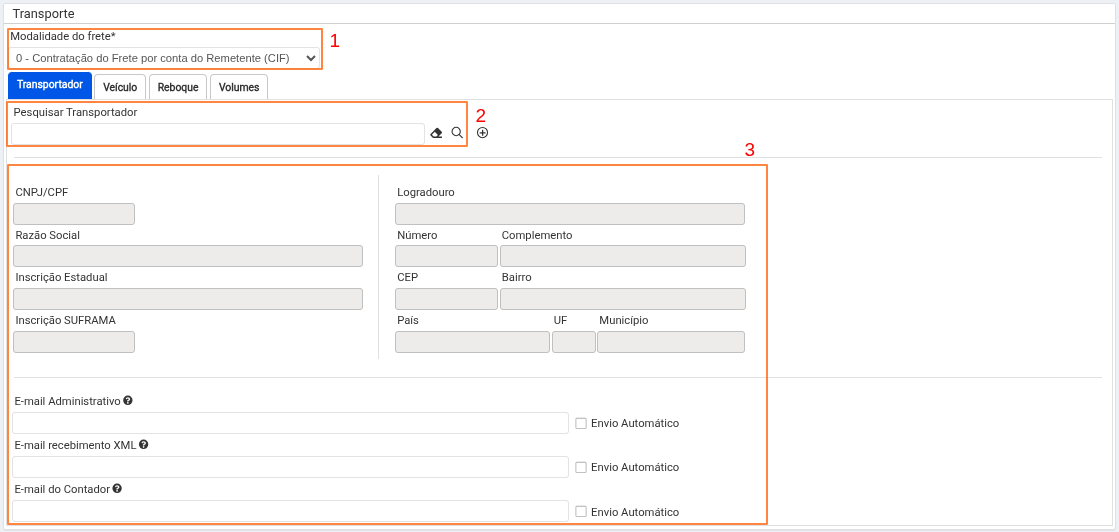Click the eraser icon to clear Transportador search
Screen dimensions: 1119x532
(436, 133)
